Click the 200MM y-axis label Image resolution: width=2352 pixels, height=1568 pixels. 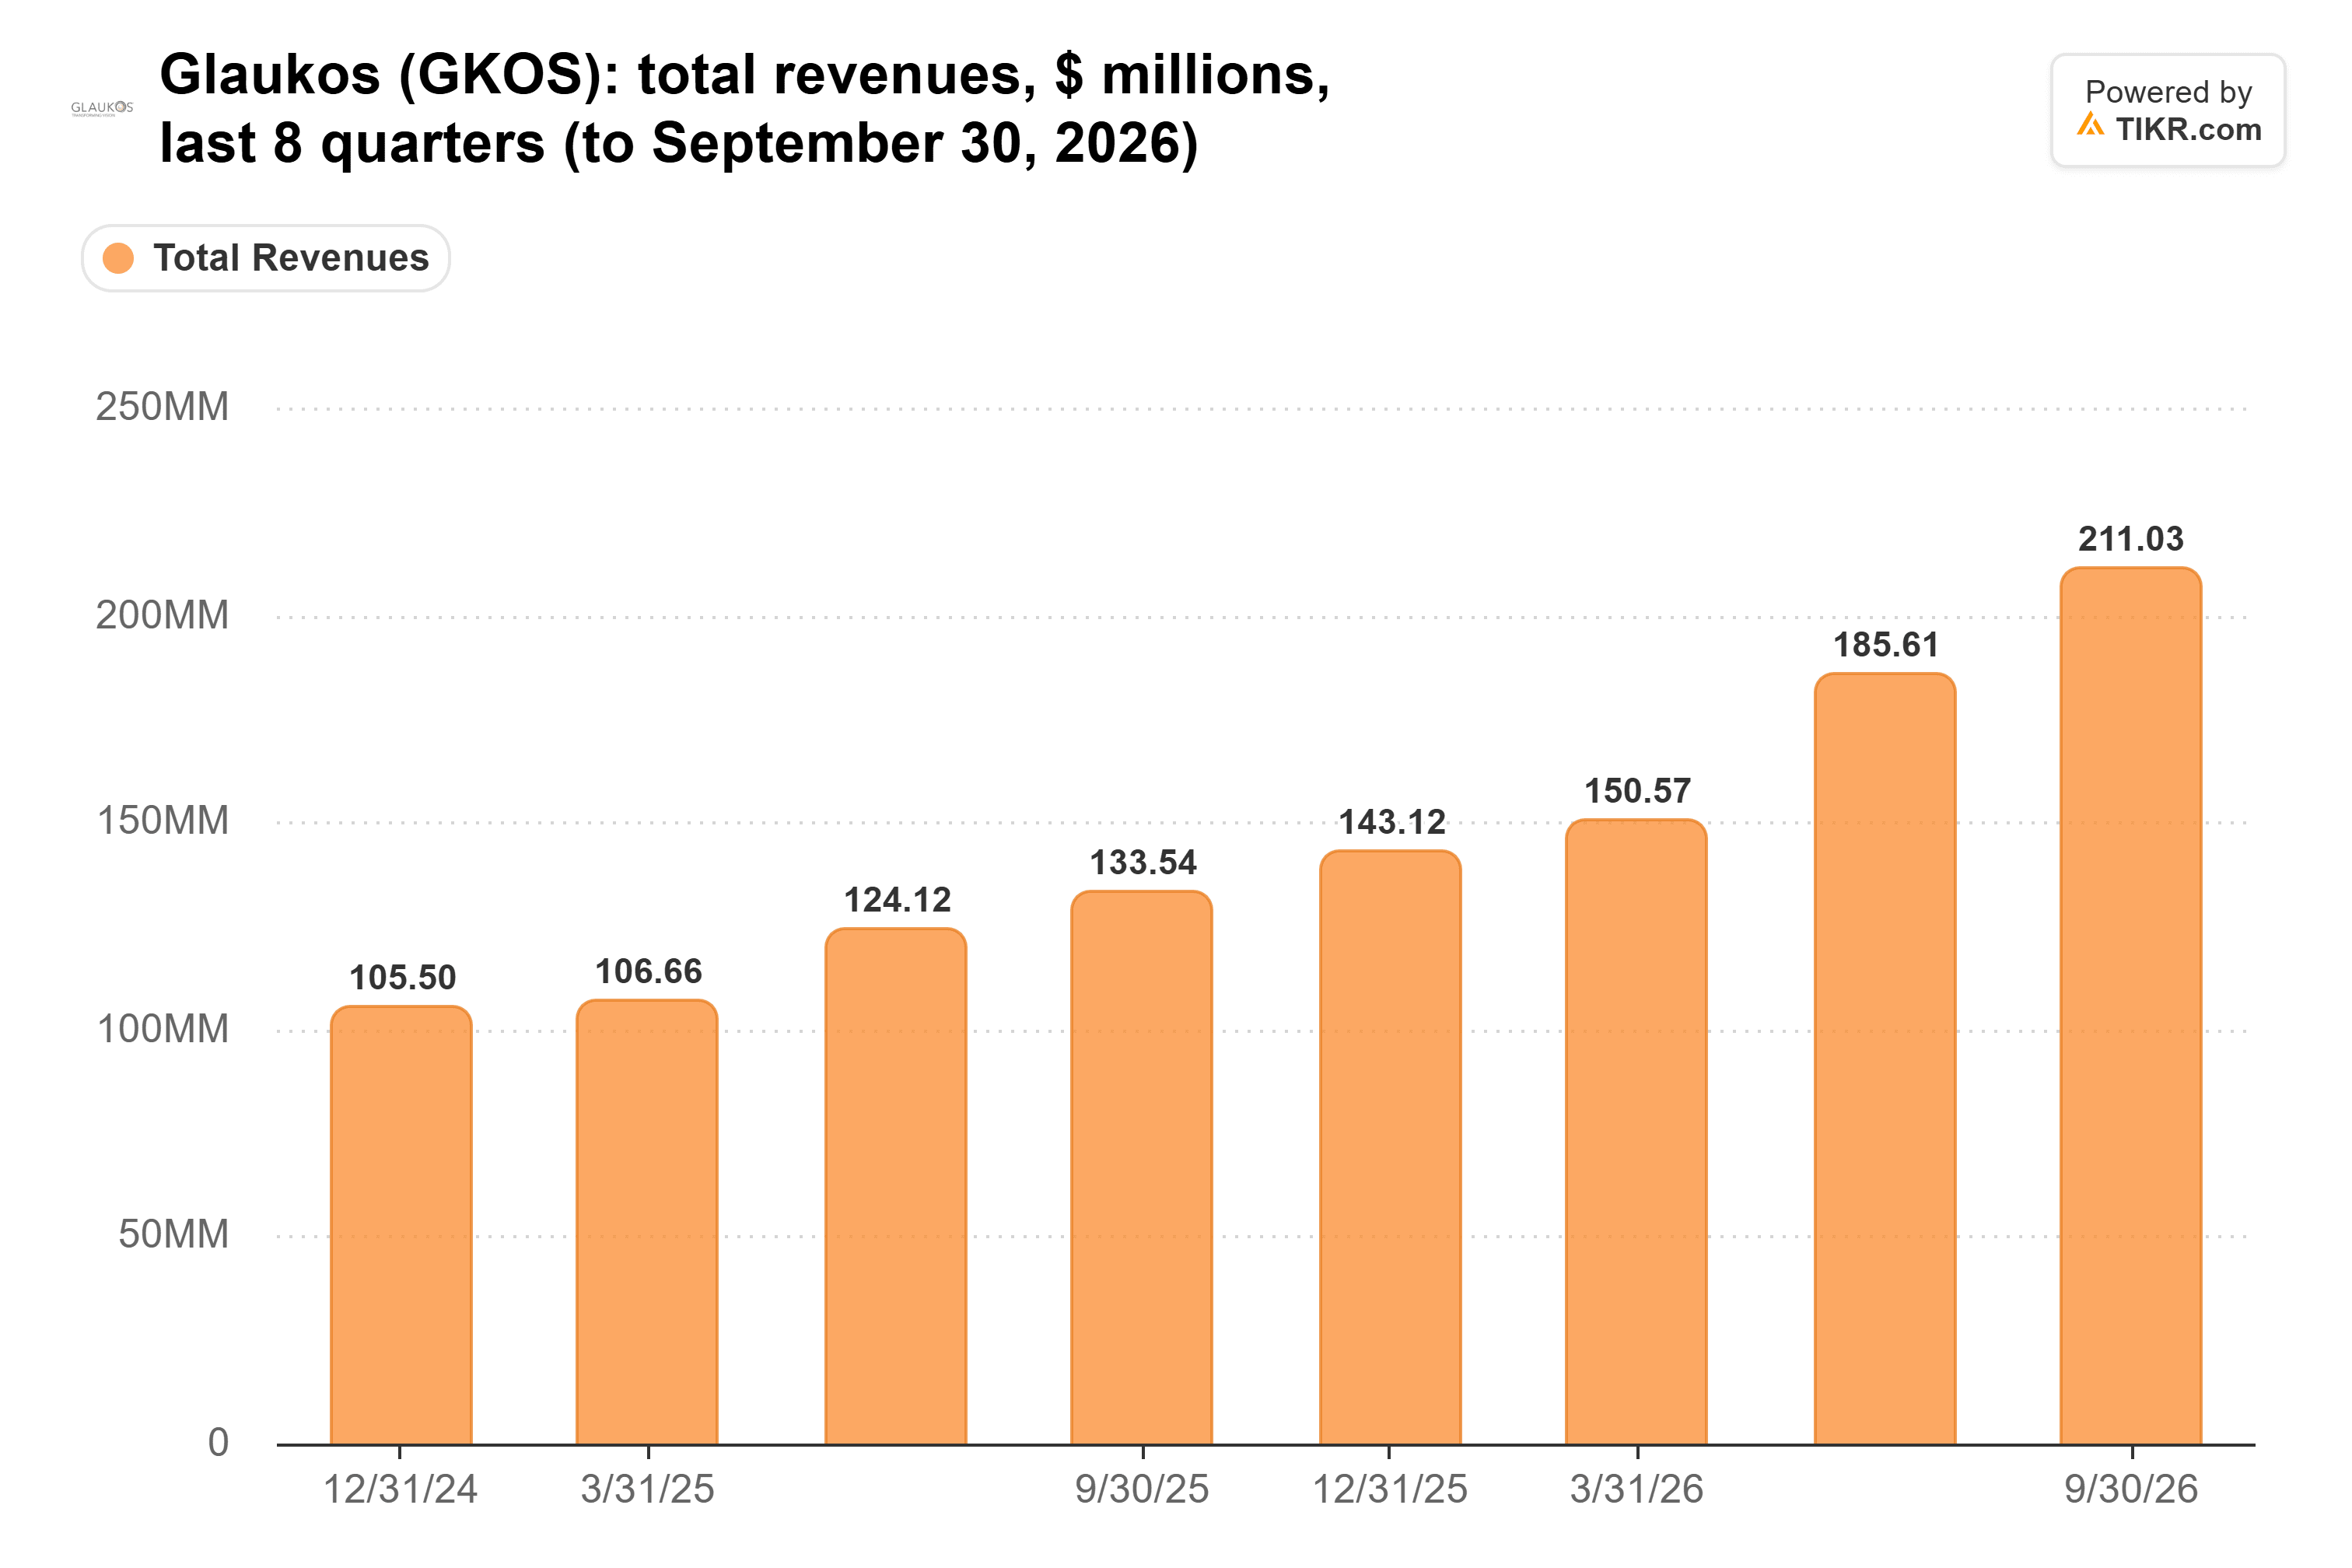[162, 615]
